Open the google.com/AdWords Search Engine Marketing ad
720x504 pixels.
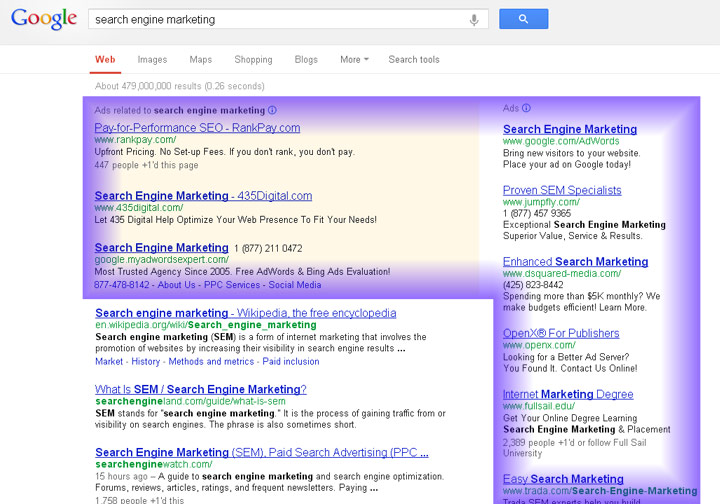tap(570, 129)
